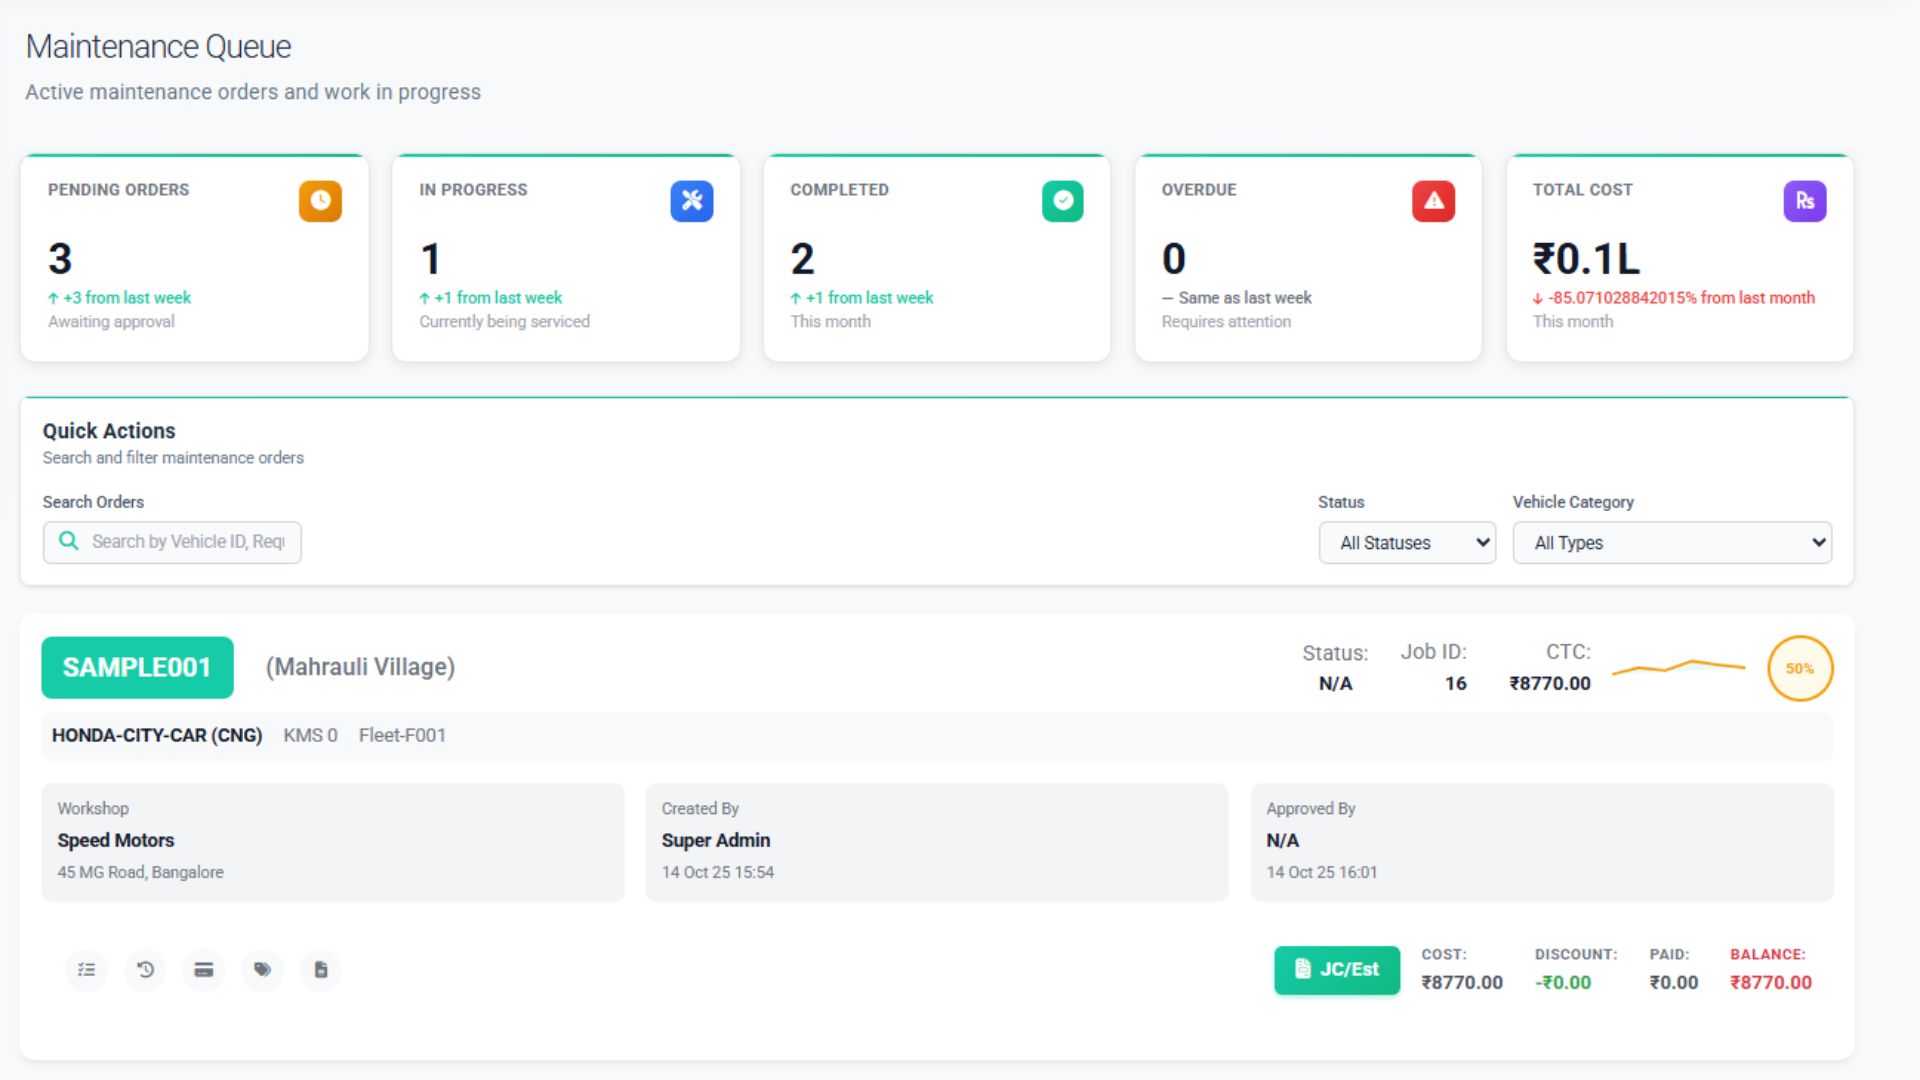
Task: Click the SAMPLE001 vehicle badge
Action: pos(137,667)
